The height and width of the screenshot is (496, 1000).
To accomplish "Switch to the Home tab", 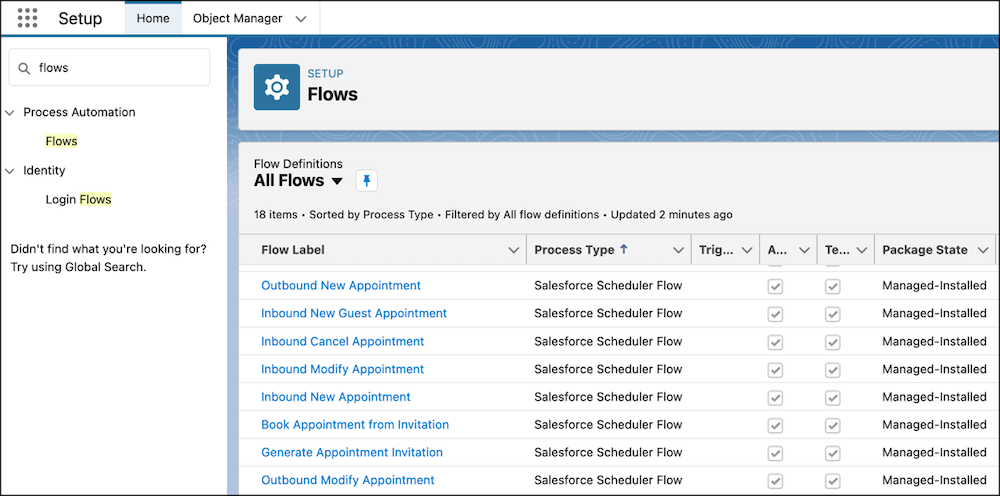I will pyautogui.click(x=153, y=18).
